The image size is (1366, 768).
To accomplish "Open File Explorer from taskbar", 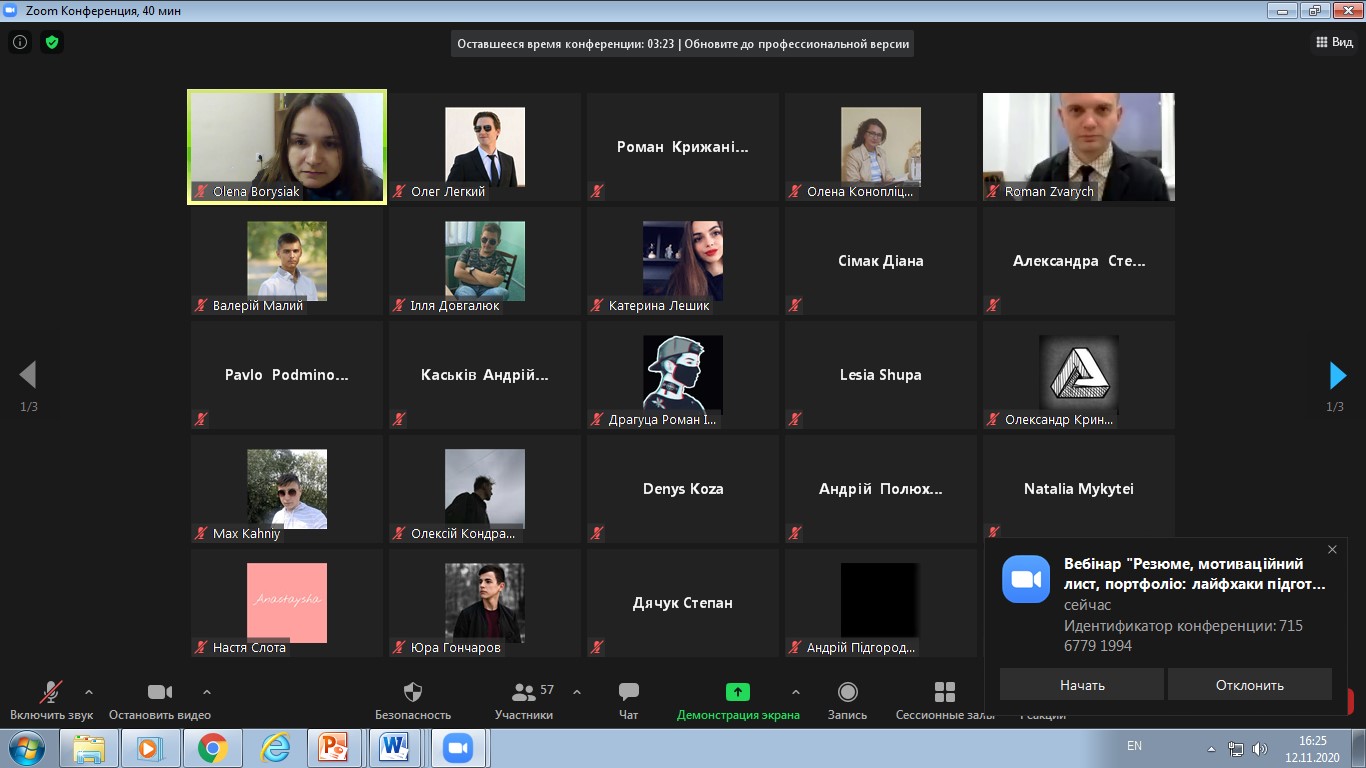I will coord(89,748).
